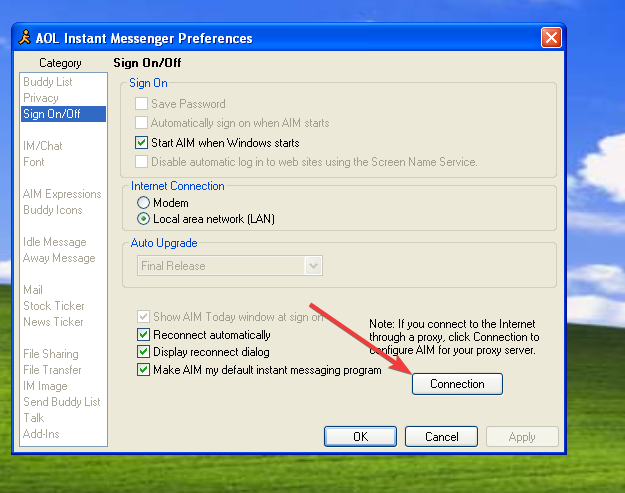Select Local area network (LAN) option

tap(143, 219)
